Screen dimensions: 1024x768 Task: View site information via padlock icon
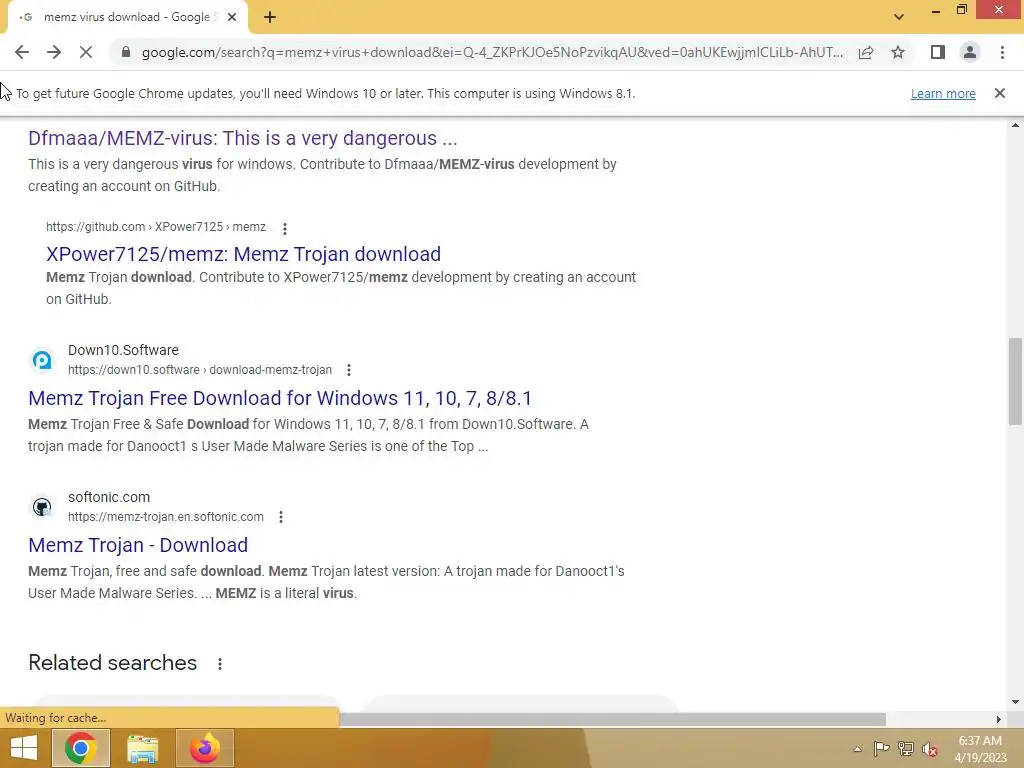coord(126,52)
